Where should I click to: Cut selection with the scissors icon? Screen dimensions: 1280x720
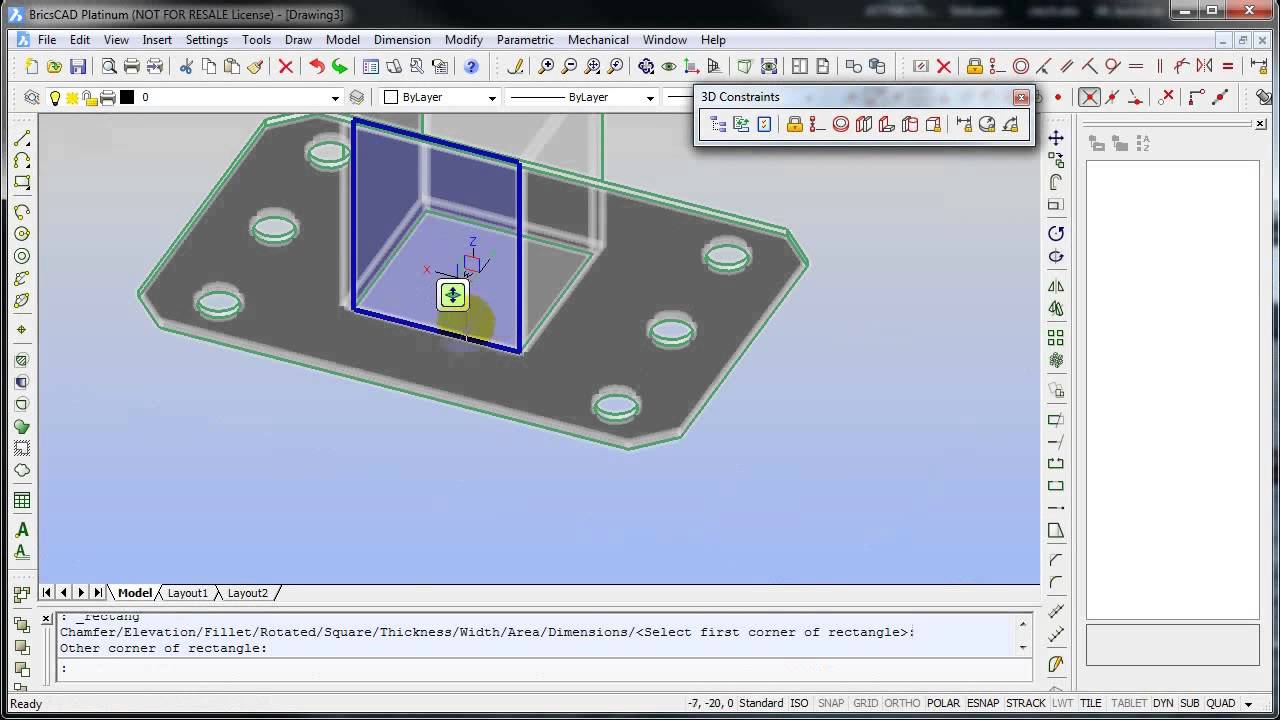click(186, 67)
